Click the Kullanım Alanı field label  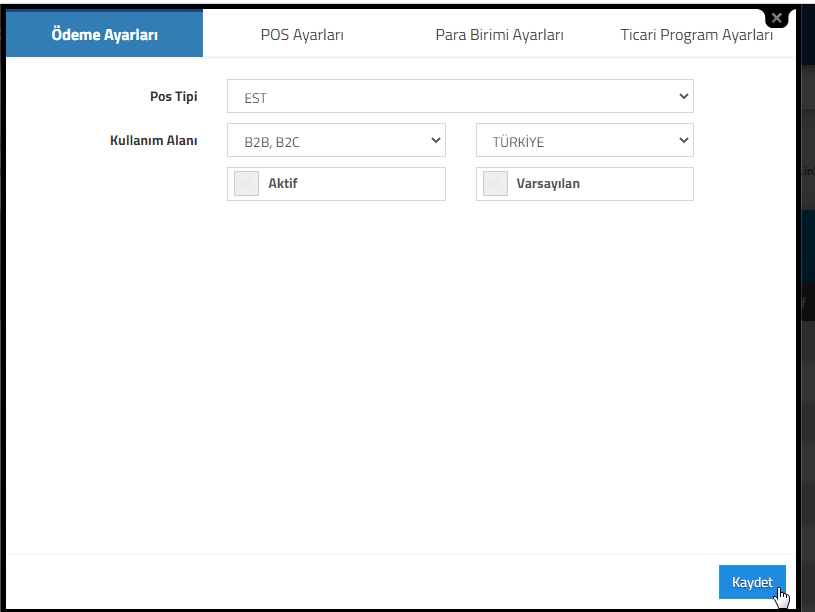[153, 140]
